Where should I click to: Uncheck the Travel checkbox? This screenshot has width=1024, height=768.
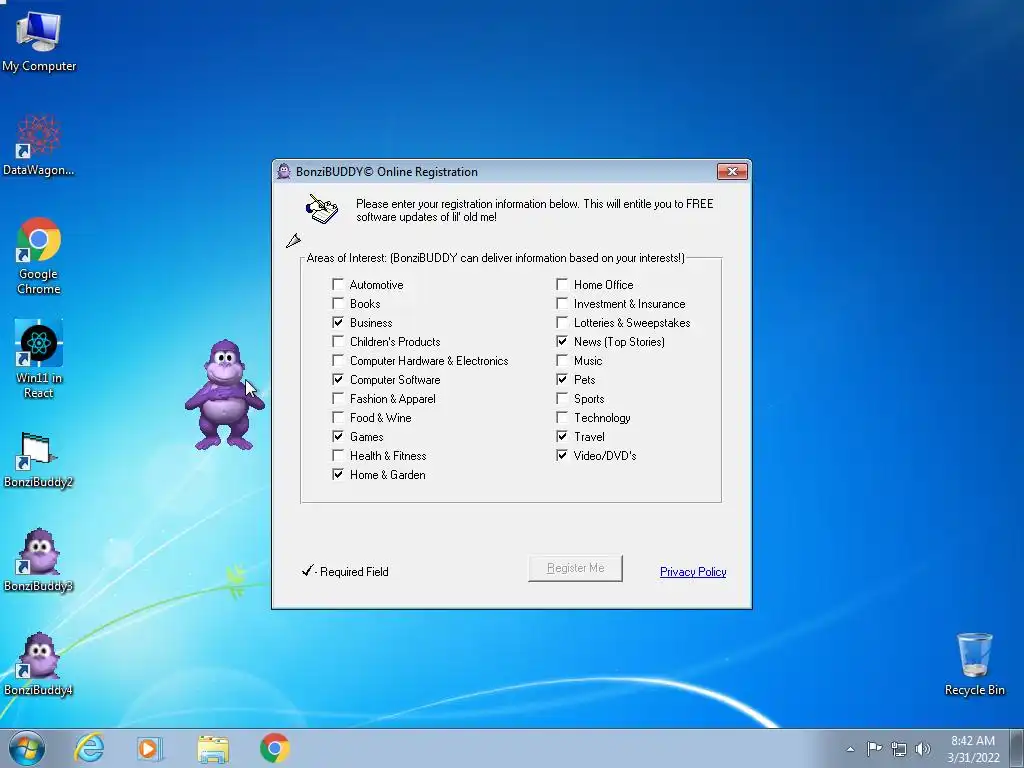pyautogui.click(x=562, y=436)
